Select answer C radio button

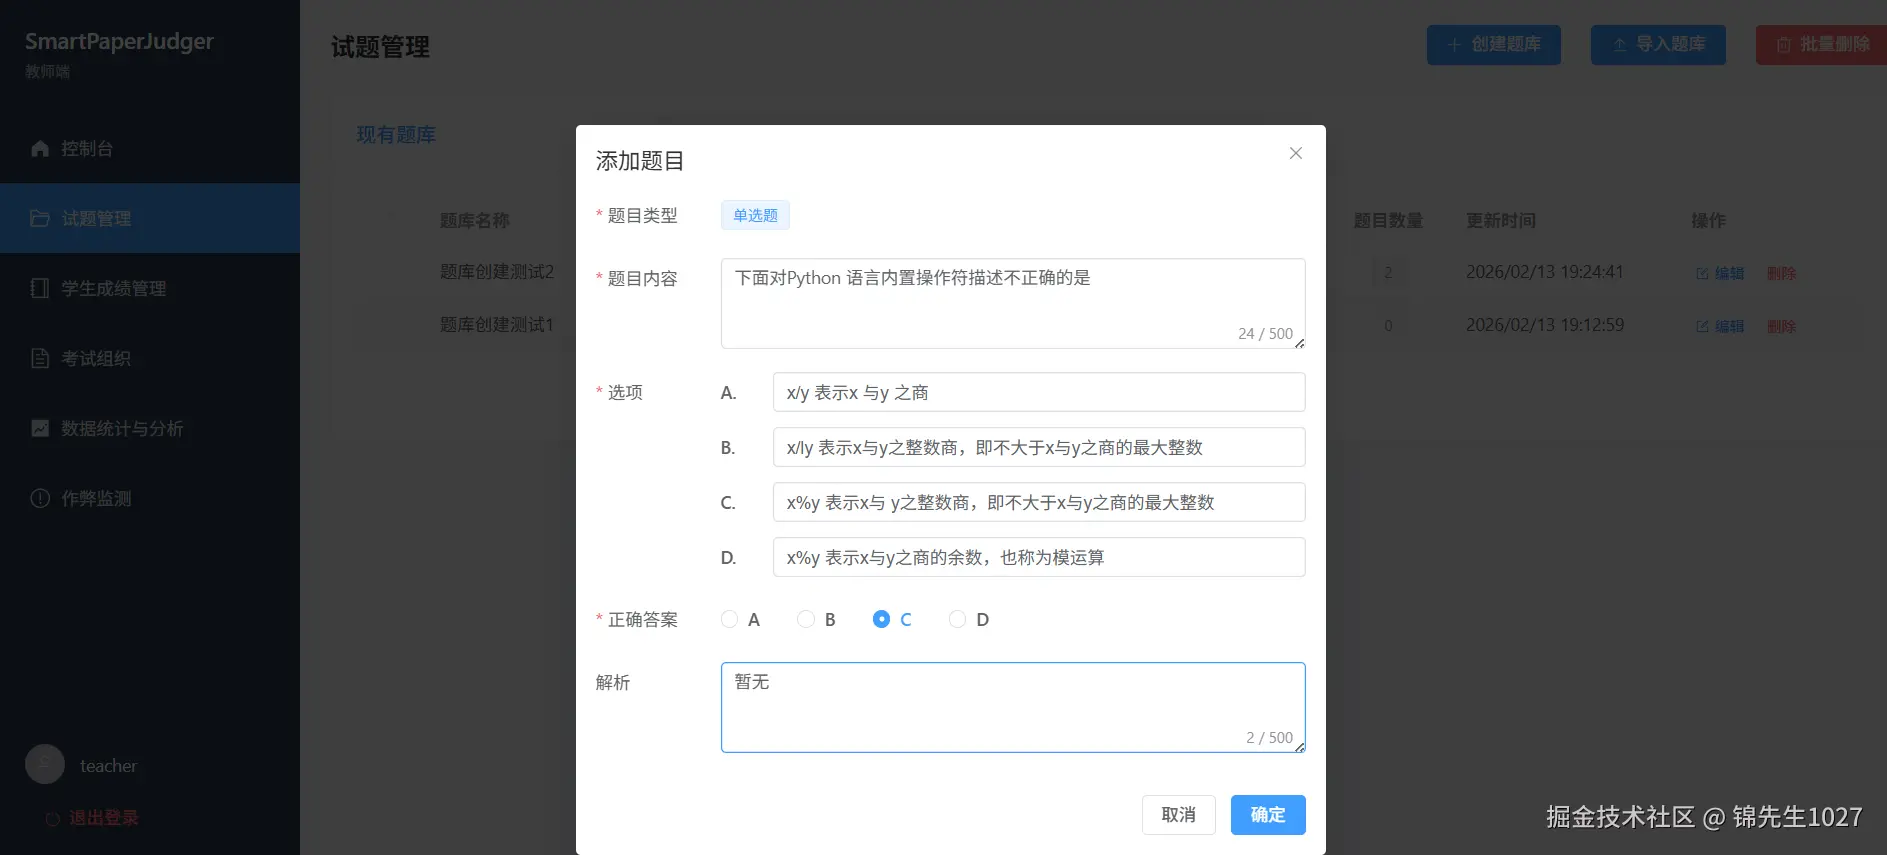[x=881, y=619]
